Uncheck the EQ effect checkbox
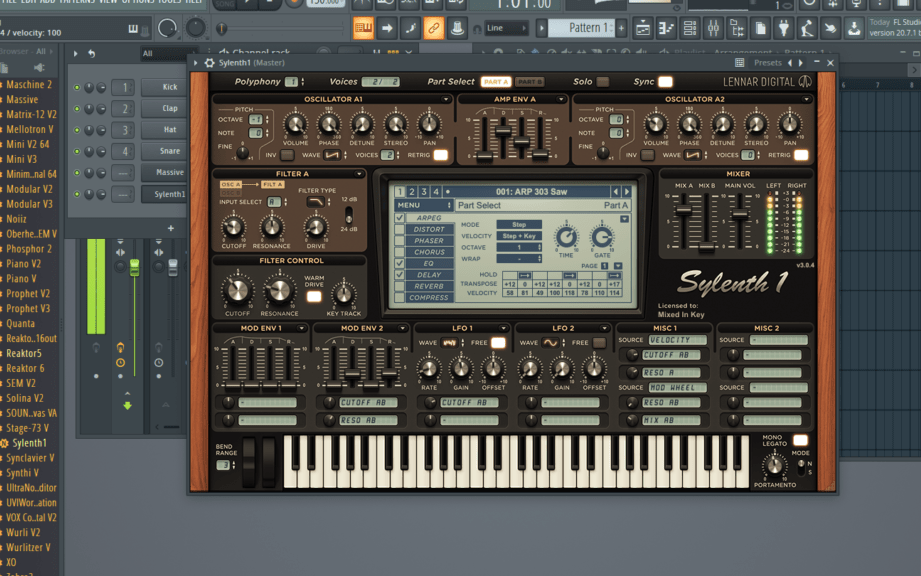The image size is (921, 576). 400,263
